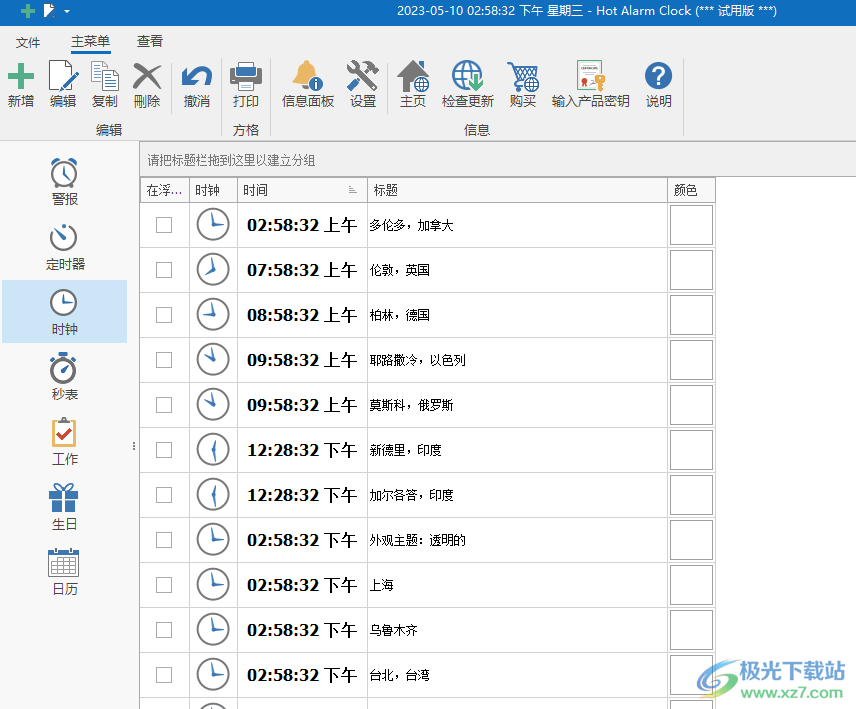Select title 台北，台湾

coord(400,675)
